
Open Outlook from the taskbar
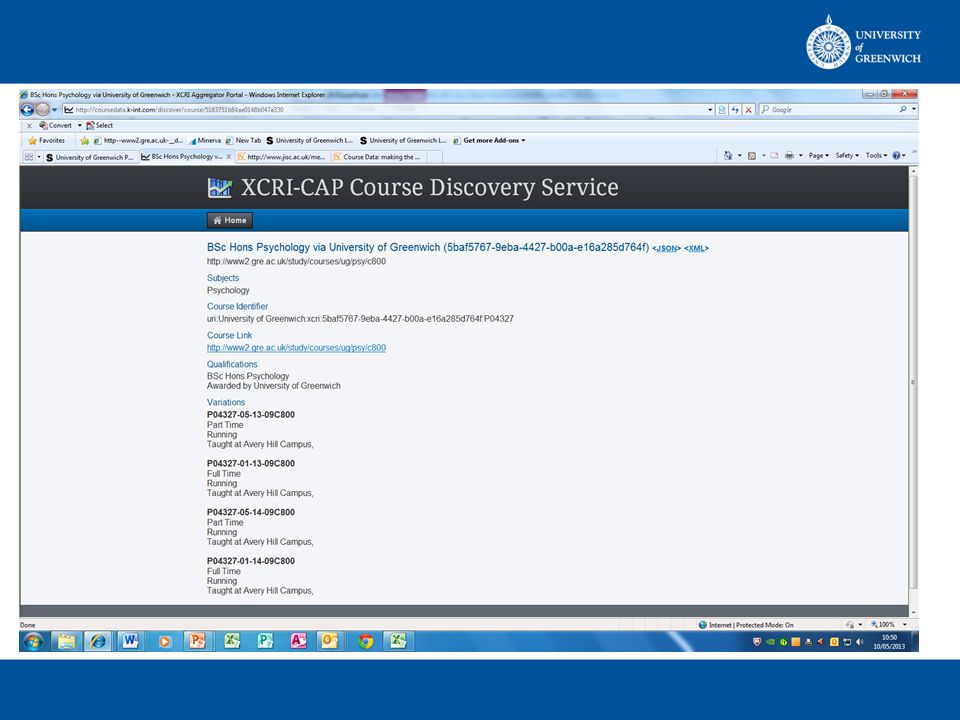coord(329,641)
